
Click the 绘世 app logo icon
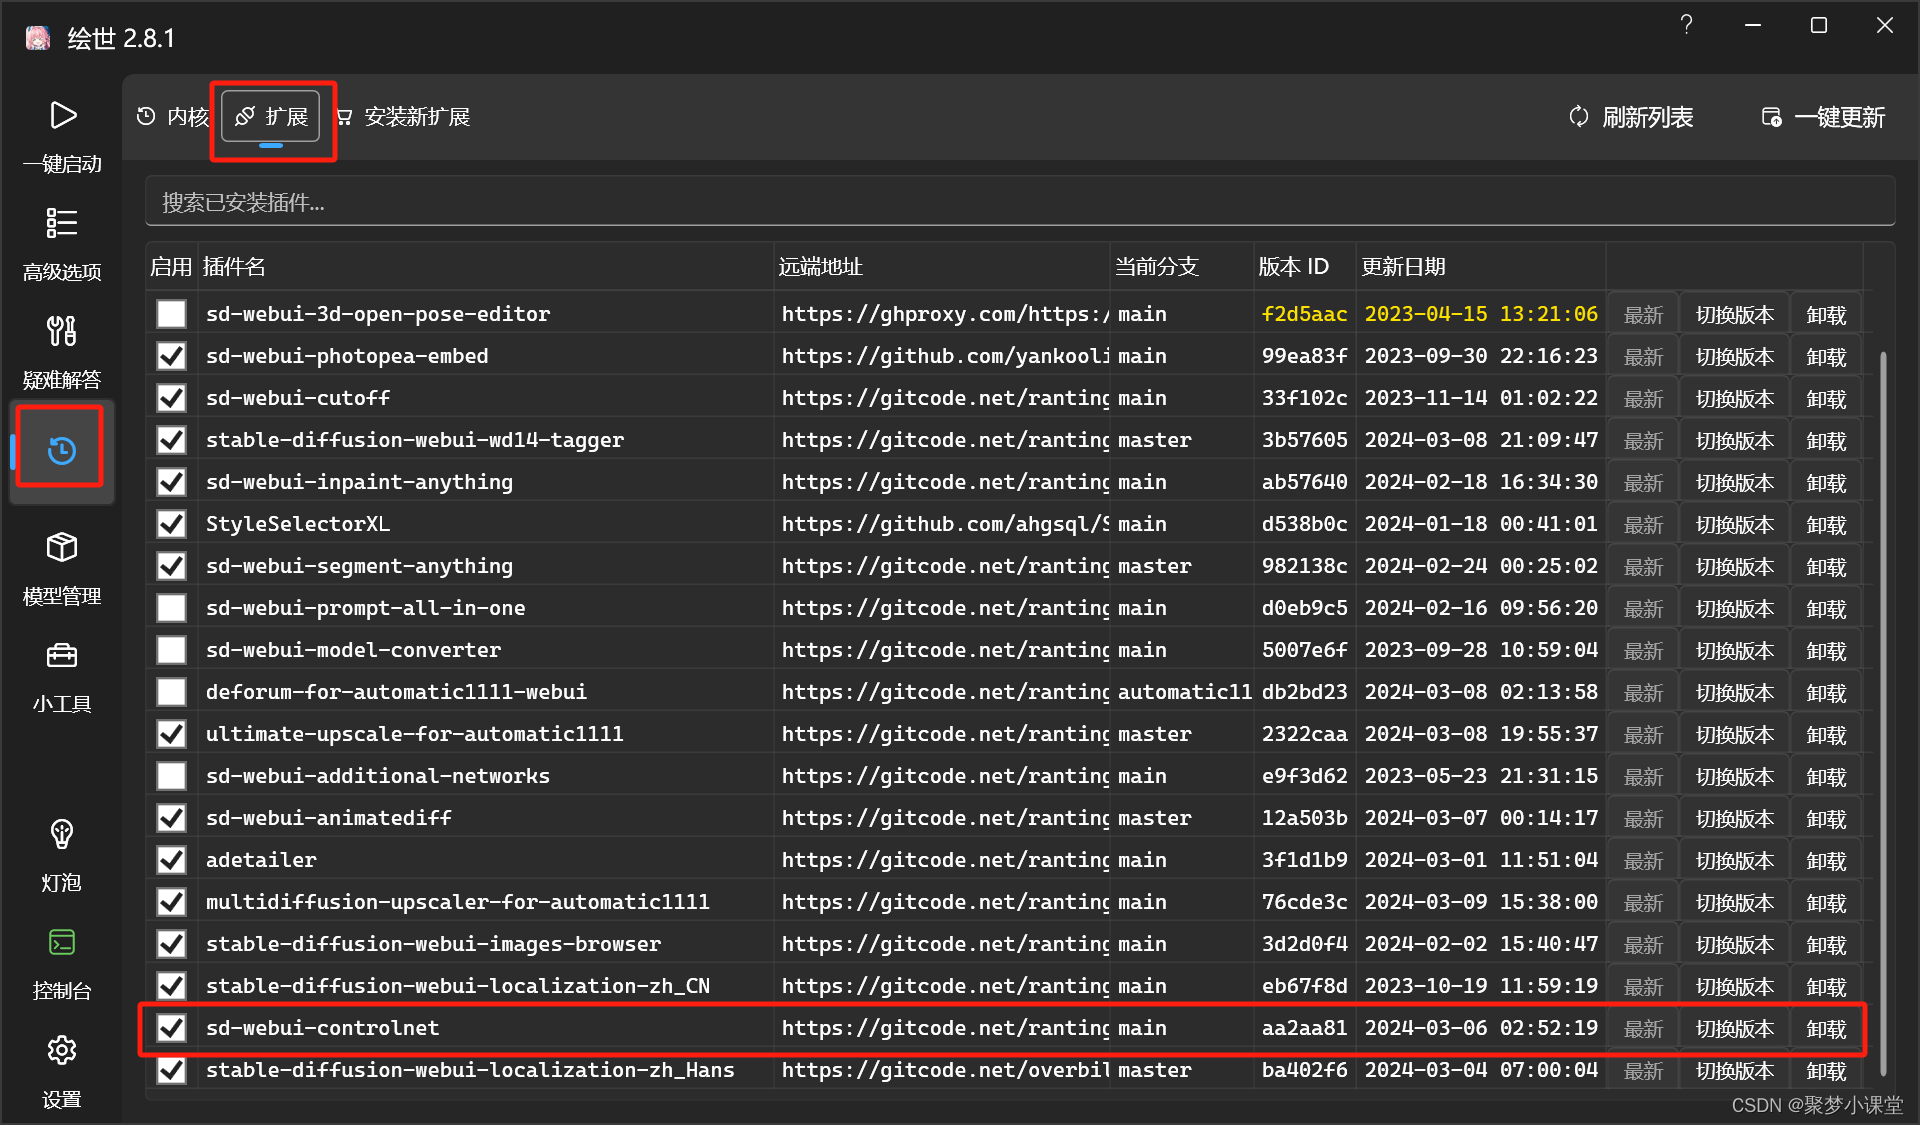pyautogui.click(x=38, y=38)
